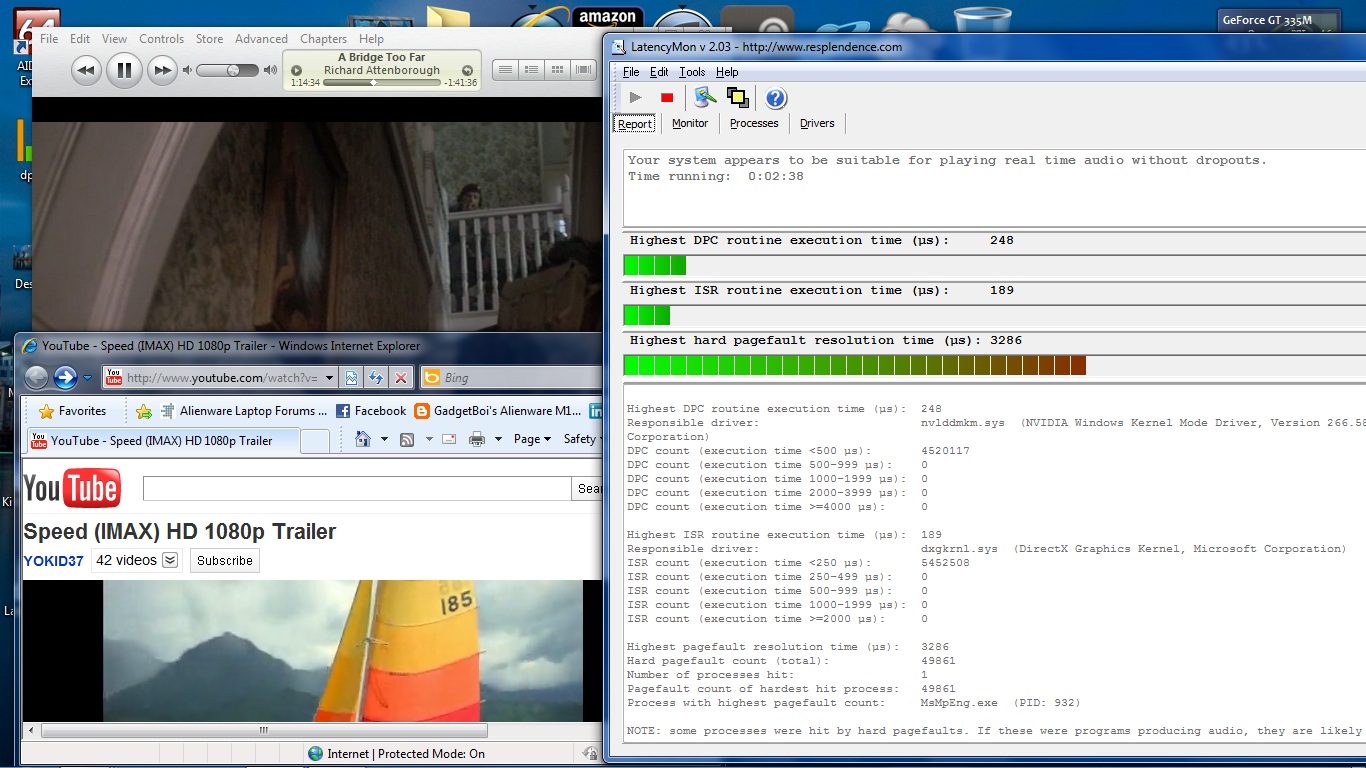Switch to LatencyMon Drivers tab

click(x=817, y=124)
